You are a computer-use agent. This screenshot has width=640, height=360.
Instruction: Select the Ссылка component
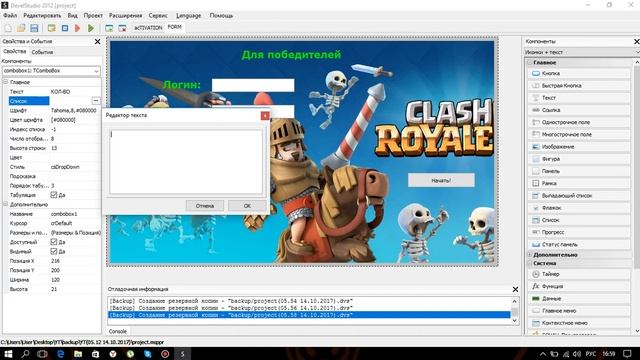pyautogui.click(x=580, y=110)
